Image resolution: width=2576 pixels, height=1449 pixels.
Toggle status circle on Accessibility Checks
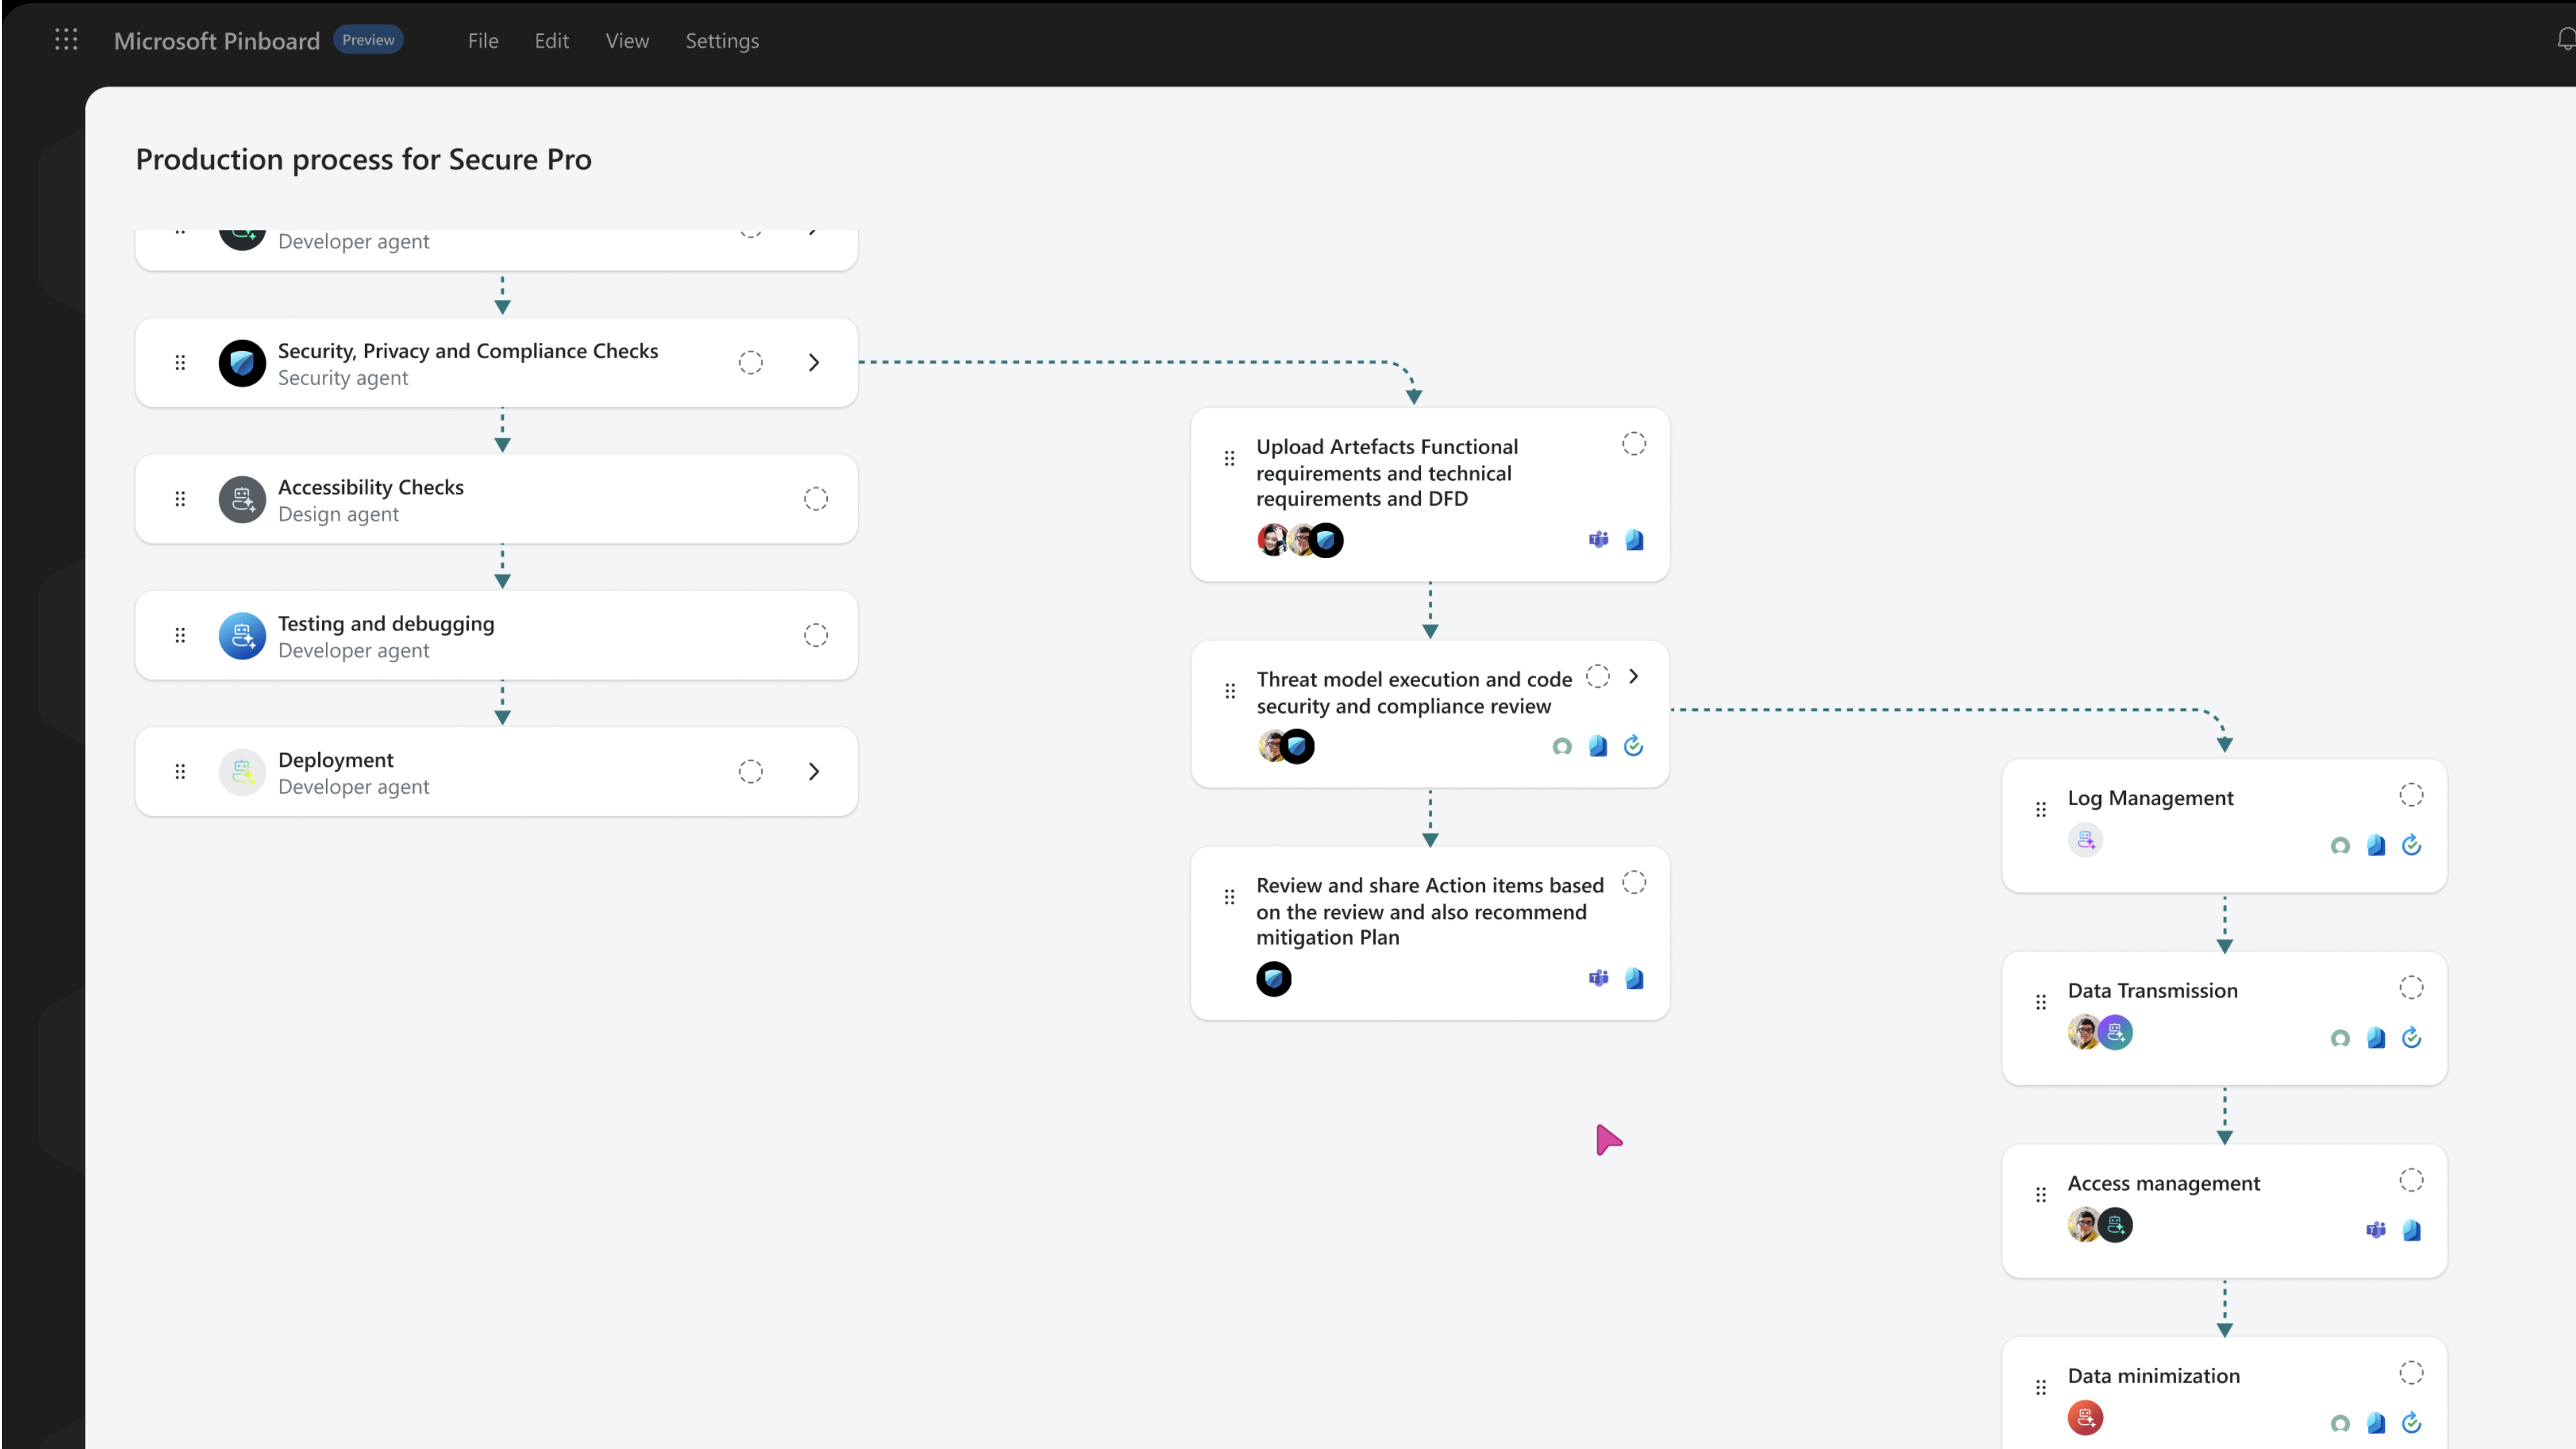tap(816, 499)
